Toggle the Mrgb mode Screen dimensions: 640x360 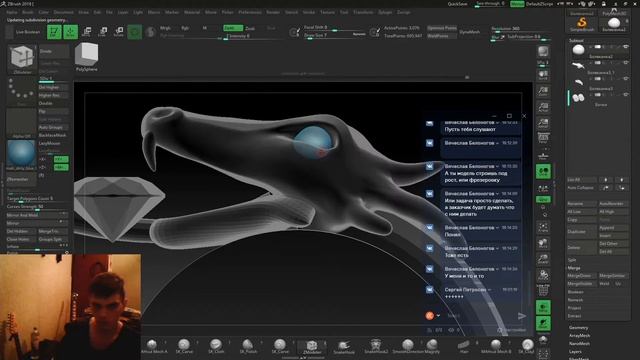[x=165, y=28]
